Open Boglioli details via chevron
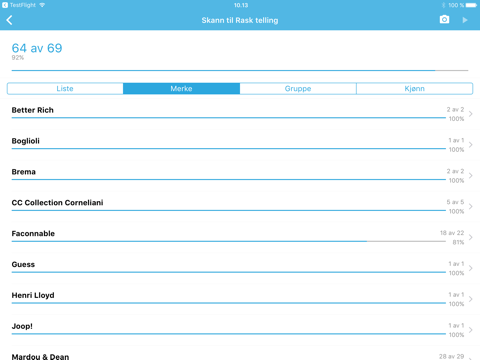The image size is (480, 360). [x=471, y=145]
